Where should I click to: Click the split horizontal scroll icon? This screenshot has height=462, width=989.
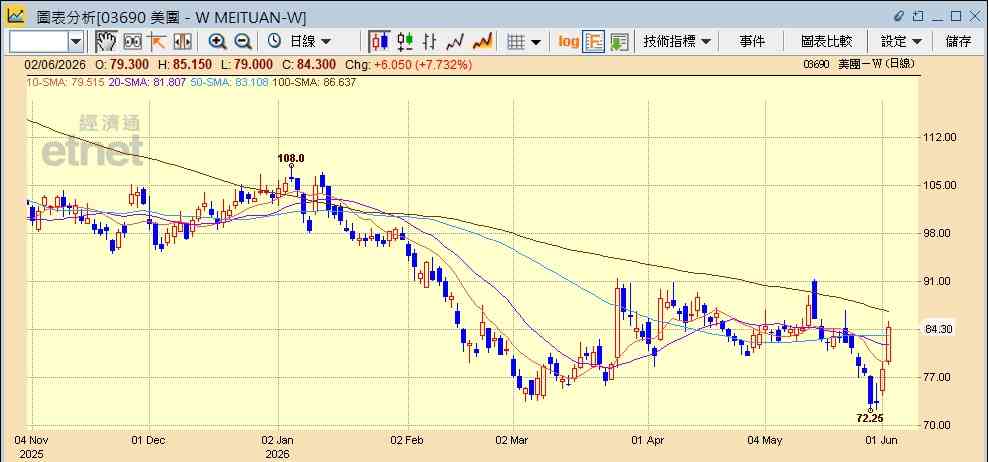[182, 42]
